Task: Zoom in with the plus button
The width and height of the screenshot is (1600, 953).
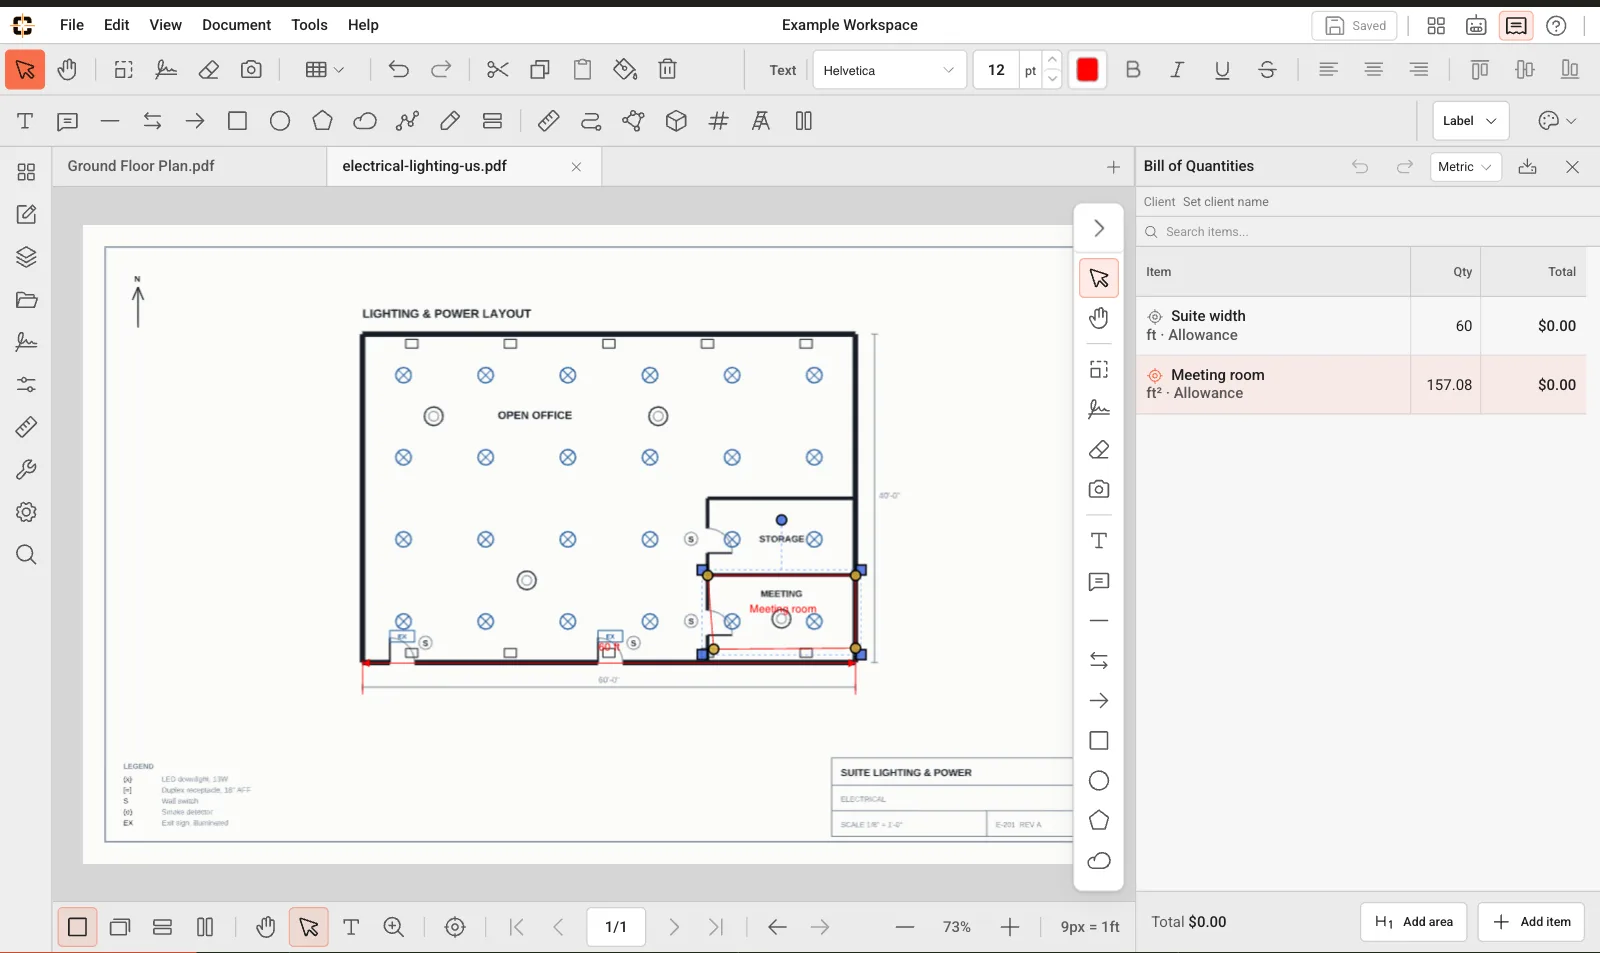Action: (x=1010, y=927)
